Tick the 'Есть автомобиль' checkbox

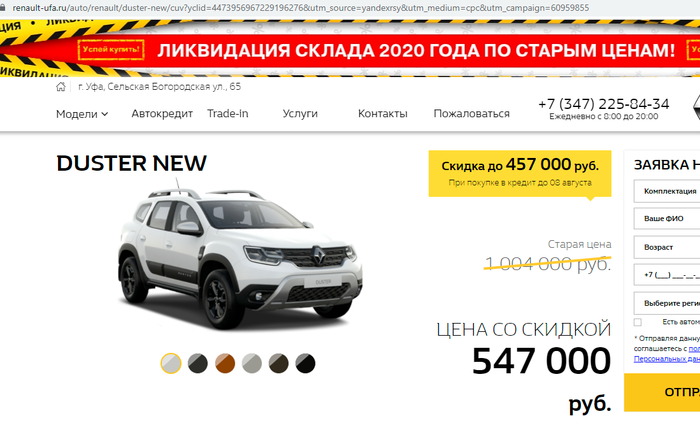coord(638,322)
